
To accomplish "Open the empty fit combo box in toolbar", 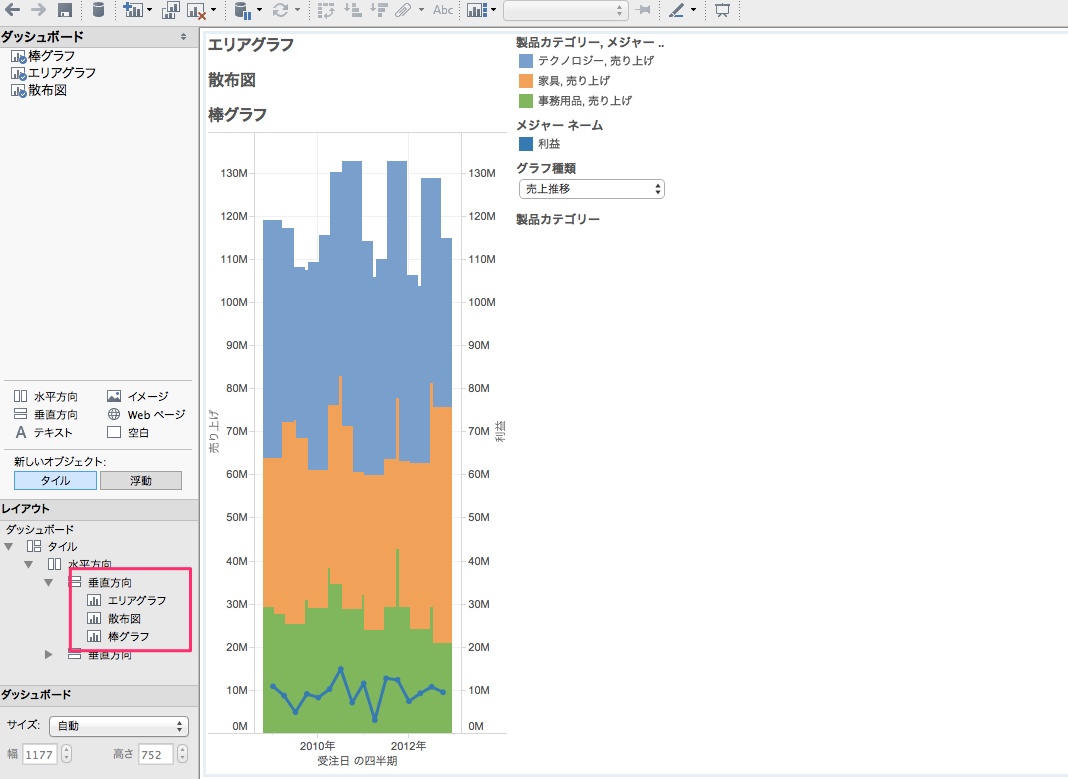I will pyautogui.click(x=565, y=10).
